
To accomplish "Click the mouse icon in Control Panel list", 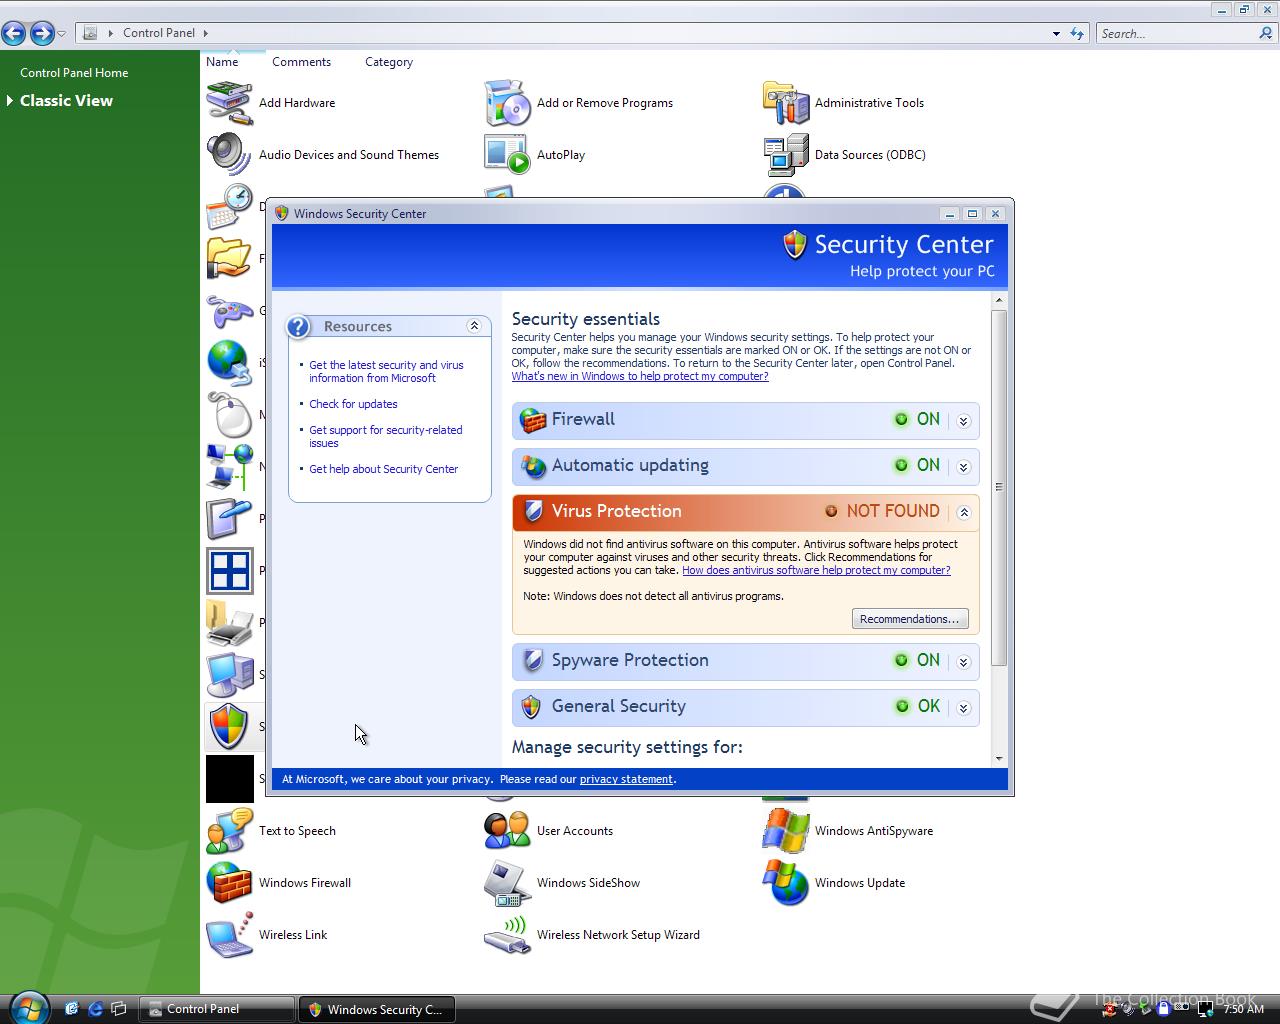I will (229, 415).
